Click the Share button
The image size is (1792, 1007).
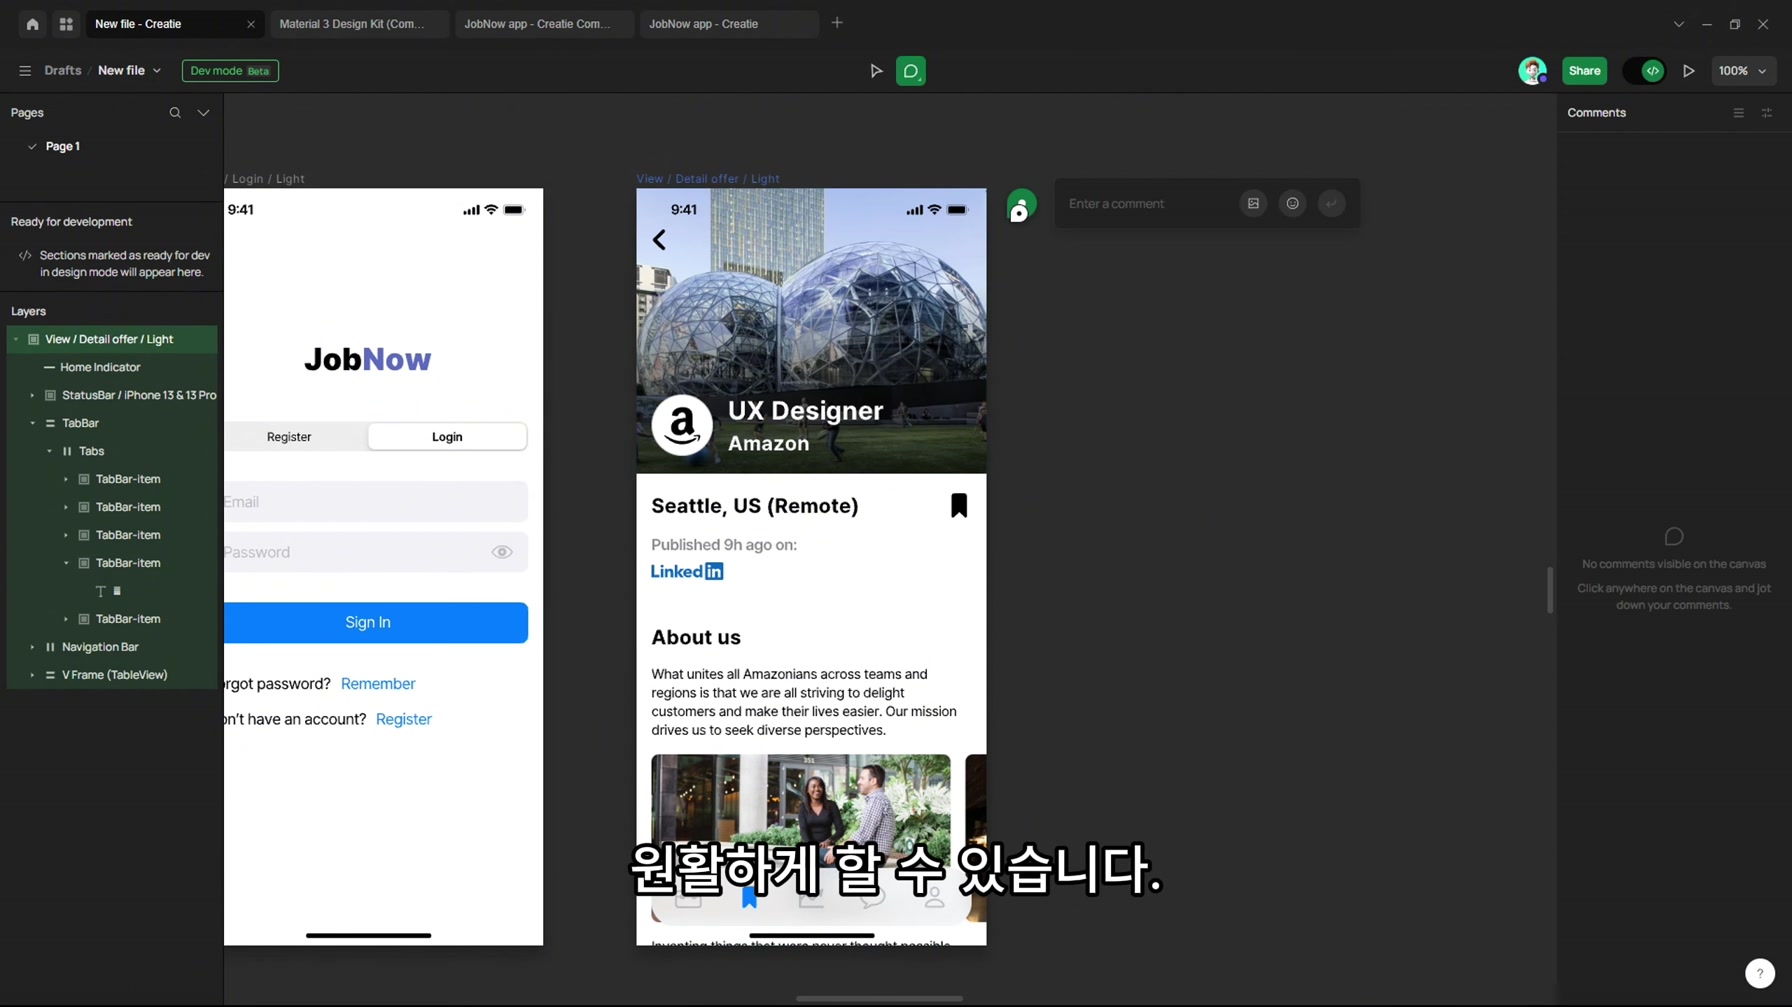[x=1584, y=71]
